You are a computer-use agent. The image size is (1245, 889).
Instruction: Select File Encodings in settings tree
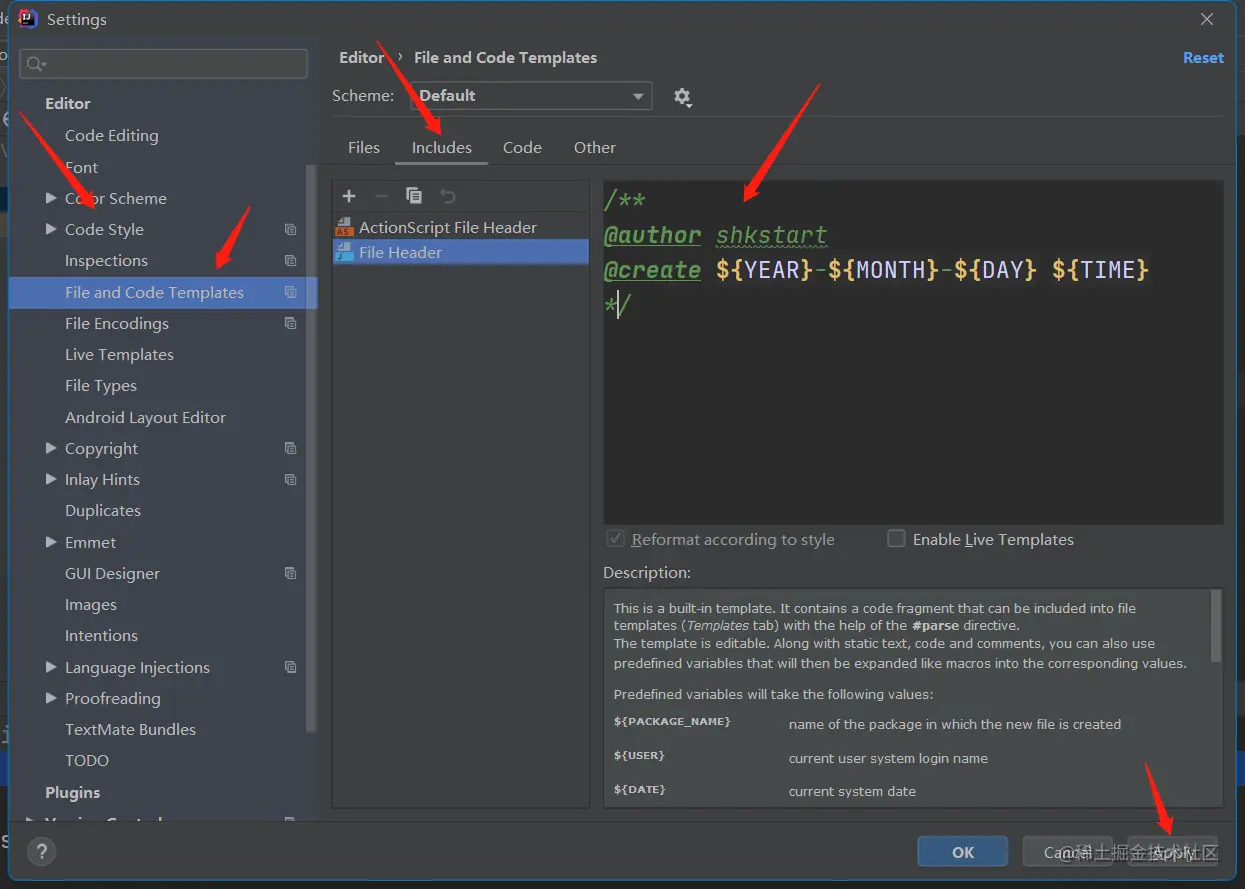(117, 323)
